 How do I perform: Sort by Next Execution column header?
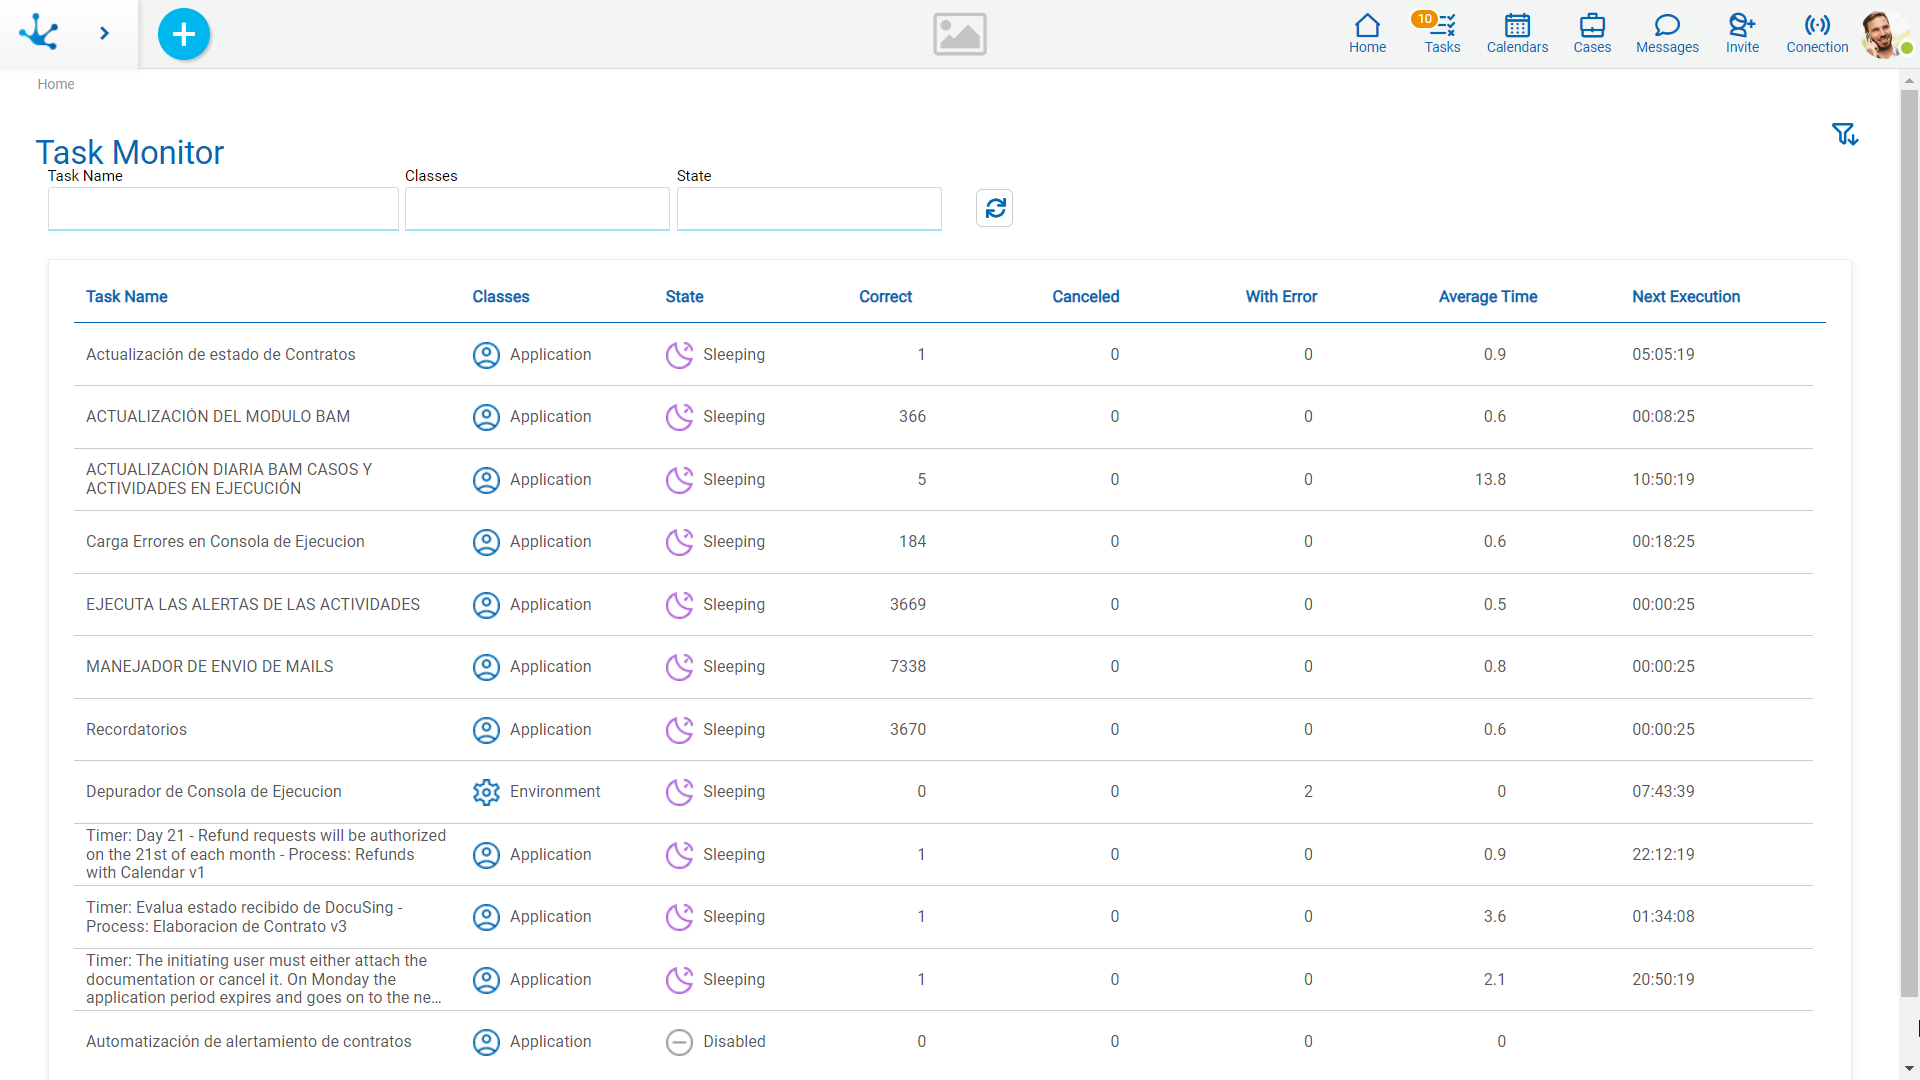click(x=1685, y=297)
